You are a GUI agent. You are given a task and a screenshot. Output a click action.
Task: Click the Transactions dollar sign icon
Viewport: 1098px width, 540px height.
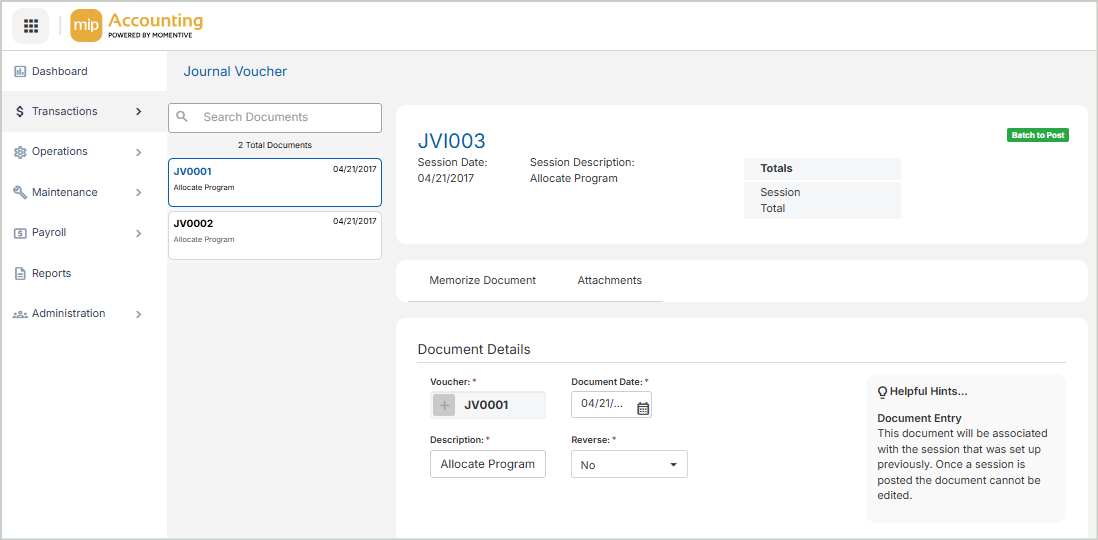(20, 112)
